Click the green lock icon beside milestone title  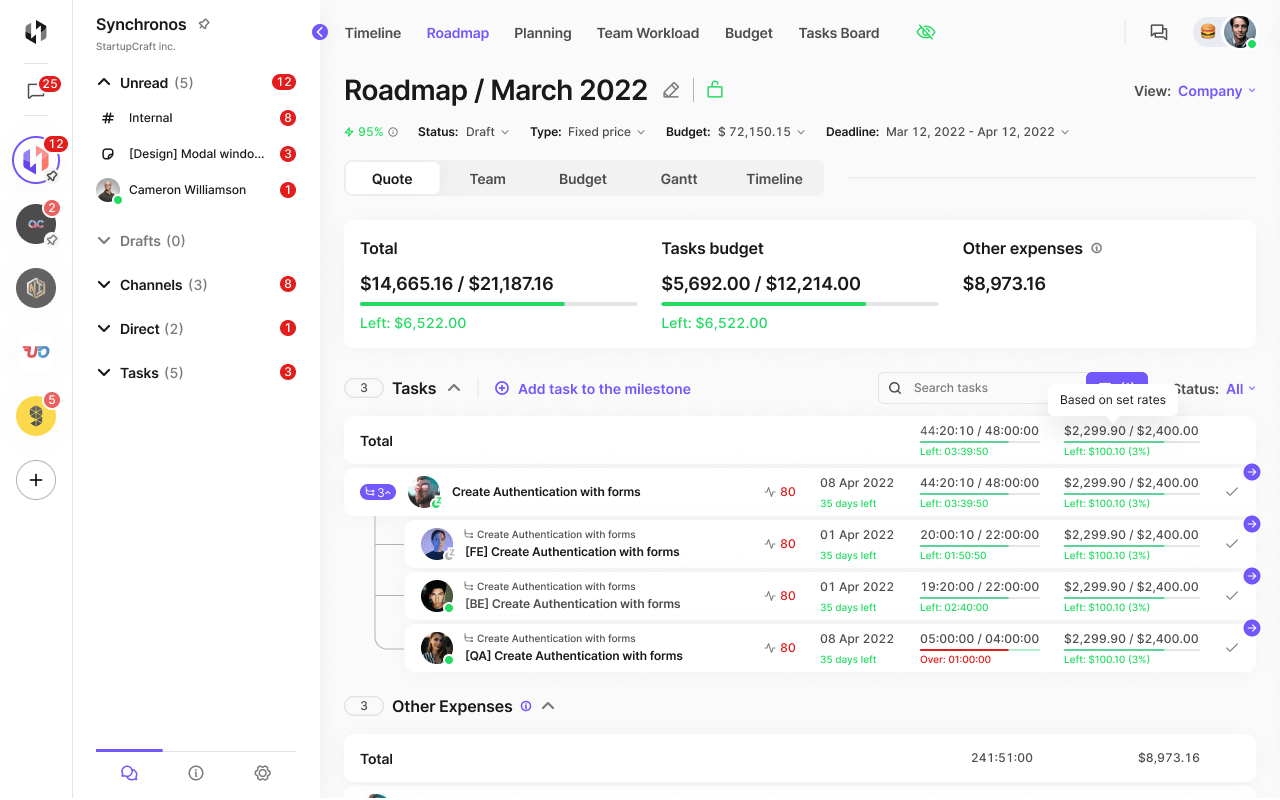(x=715, y=89)
